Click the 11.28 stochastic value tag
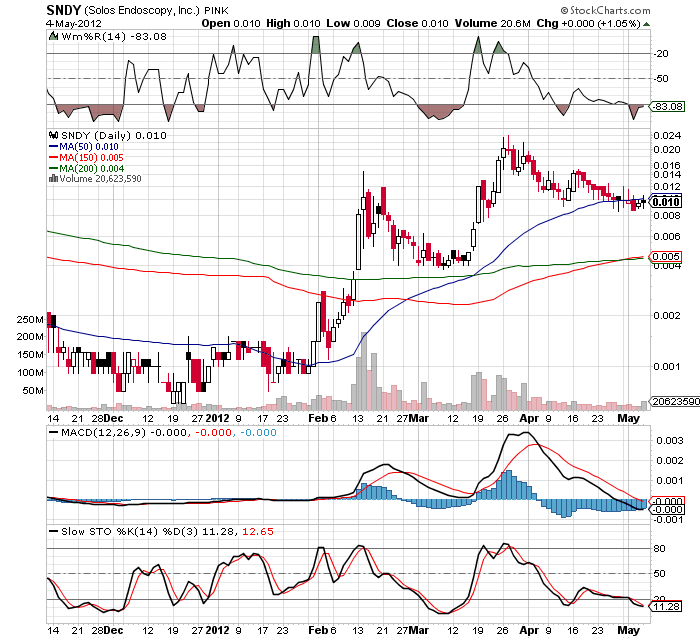The image size is (700, 639). (666, 607)
